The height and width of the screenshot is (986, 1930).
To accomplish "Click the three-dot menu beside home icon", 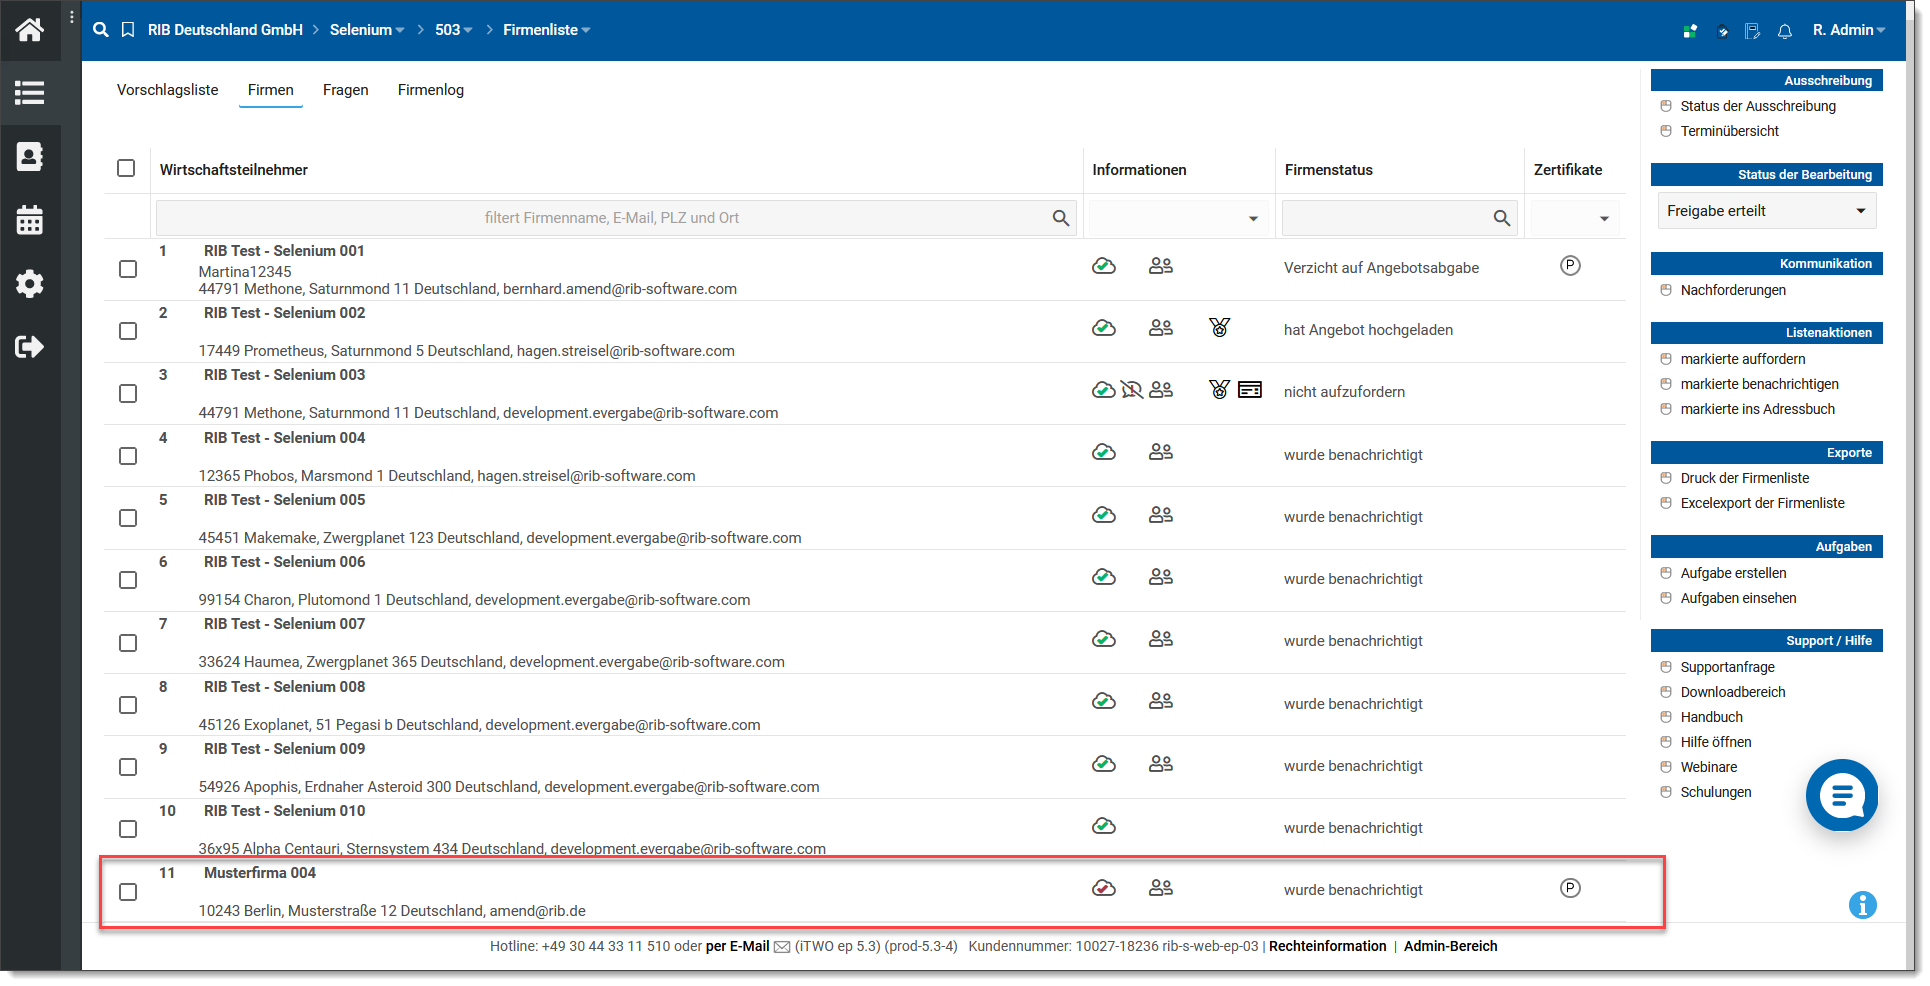I will [x=72, y=17].
